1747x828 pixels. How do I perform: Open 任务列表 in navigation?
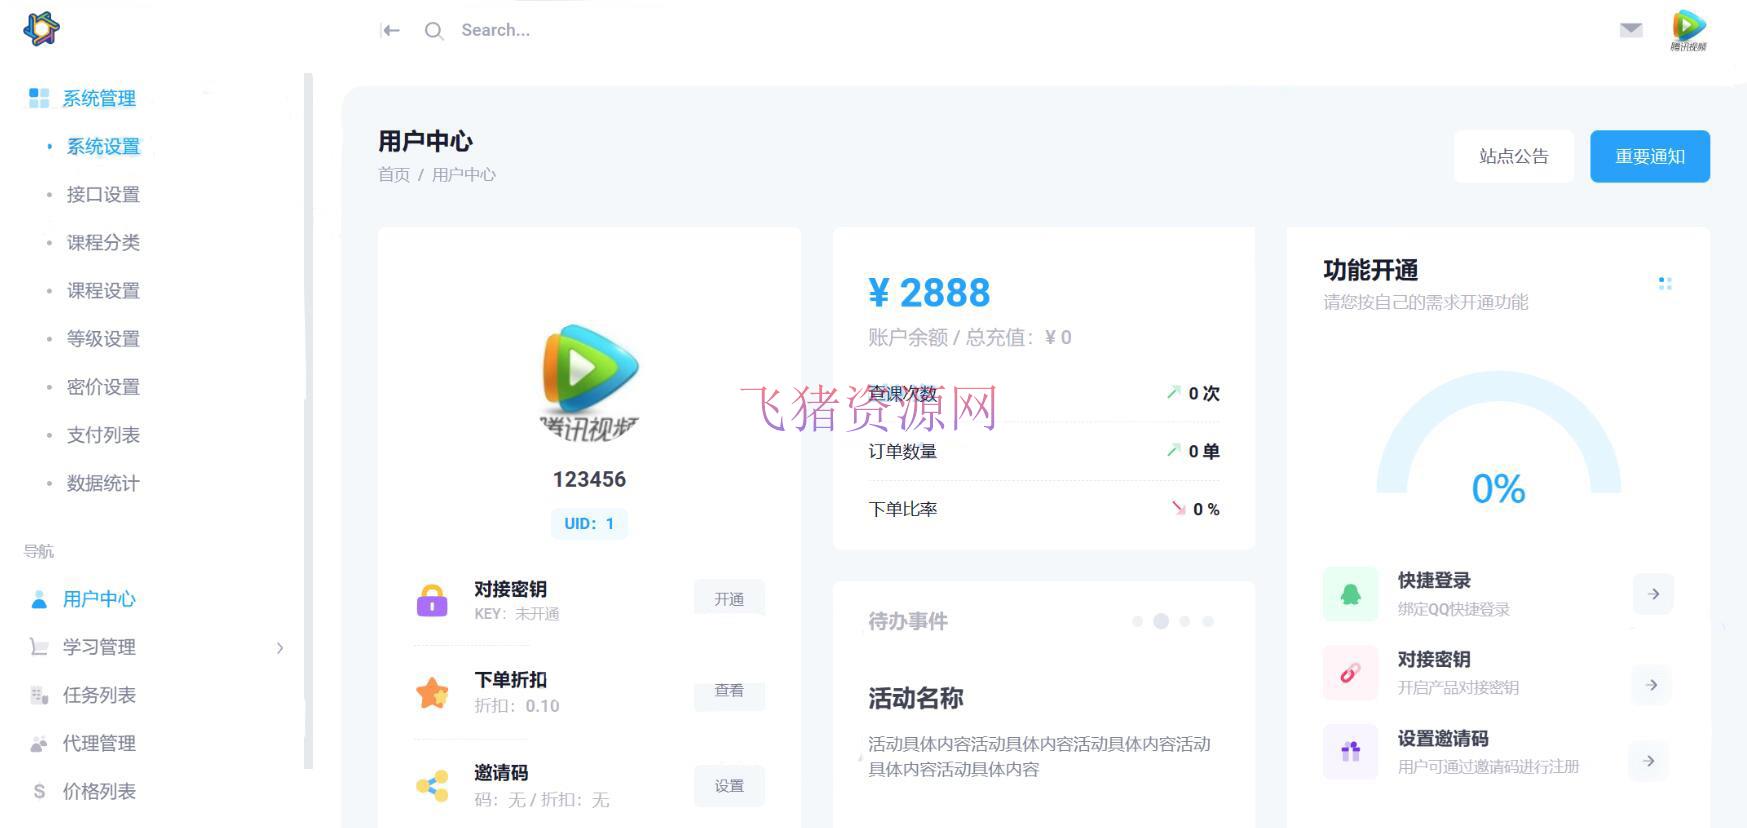click(99, 695)
